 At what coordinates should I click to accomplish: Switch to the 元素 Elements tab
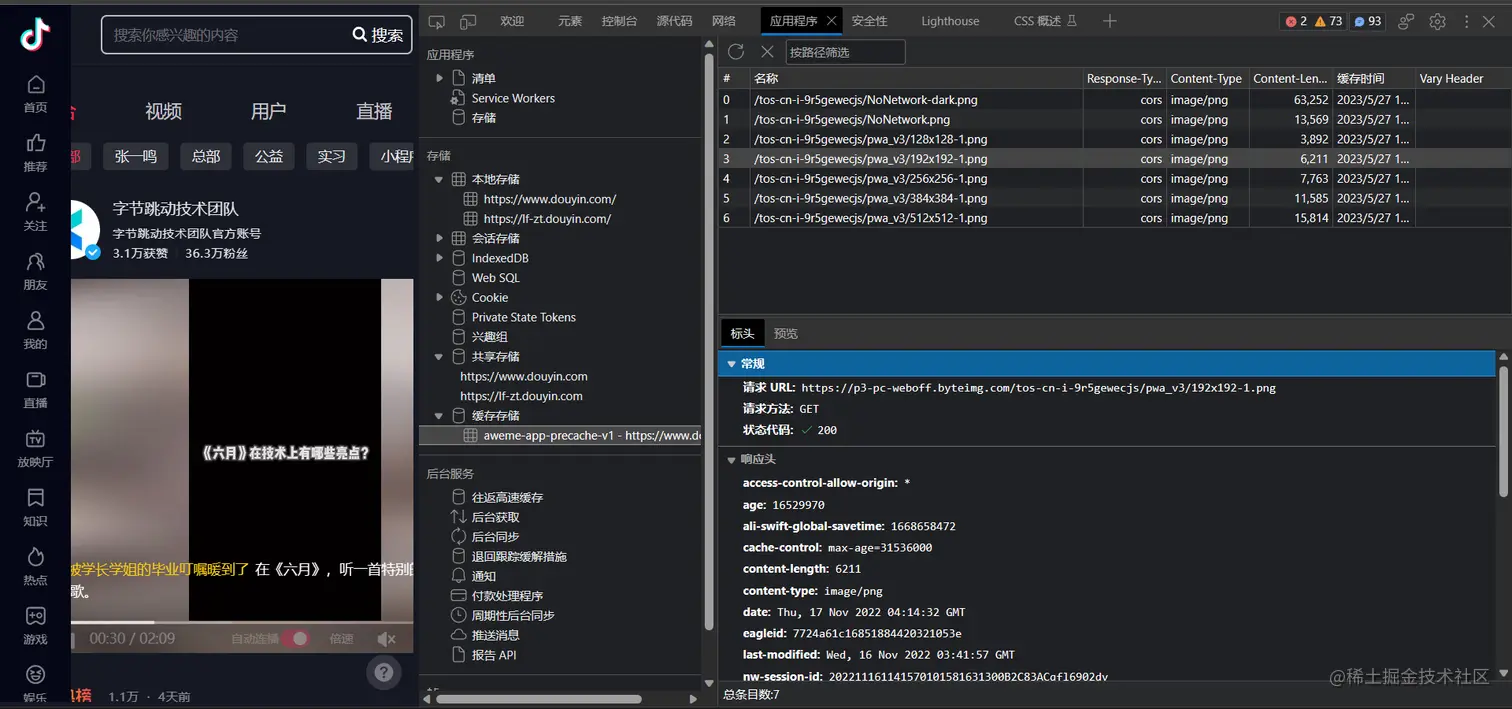click(x=570, y=21)
